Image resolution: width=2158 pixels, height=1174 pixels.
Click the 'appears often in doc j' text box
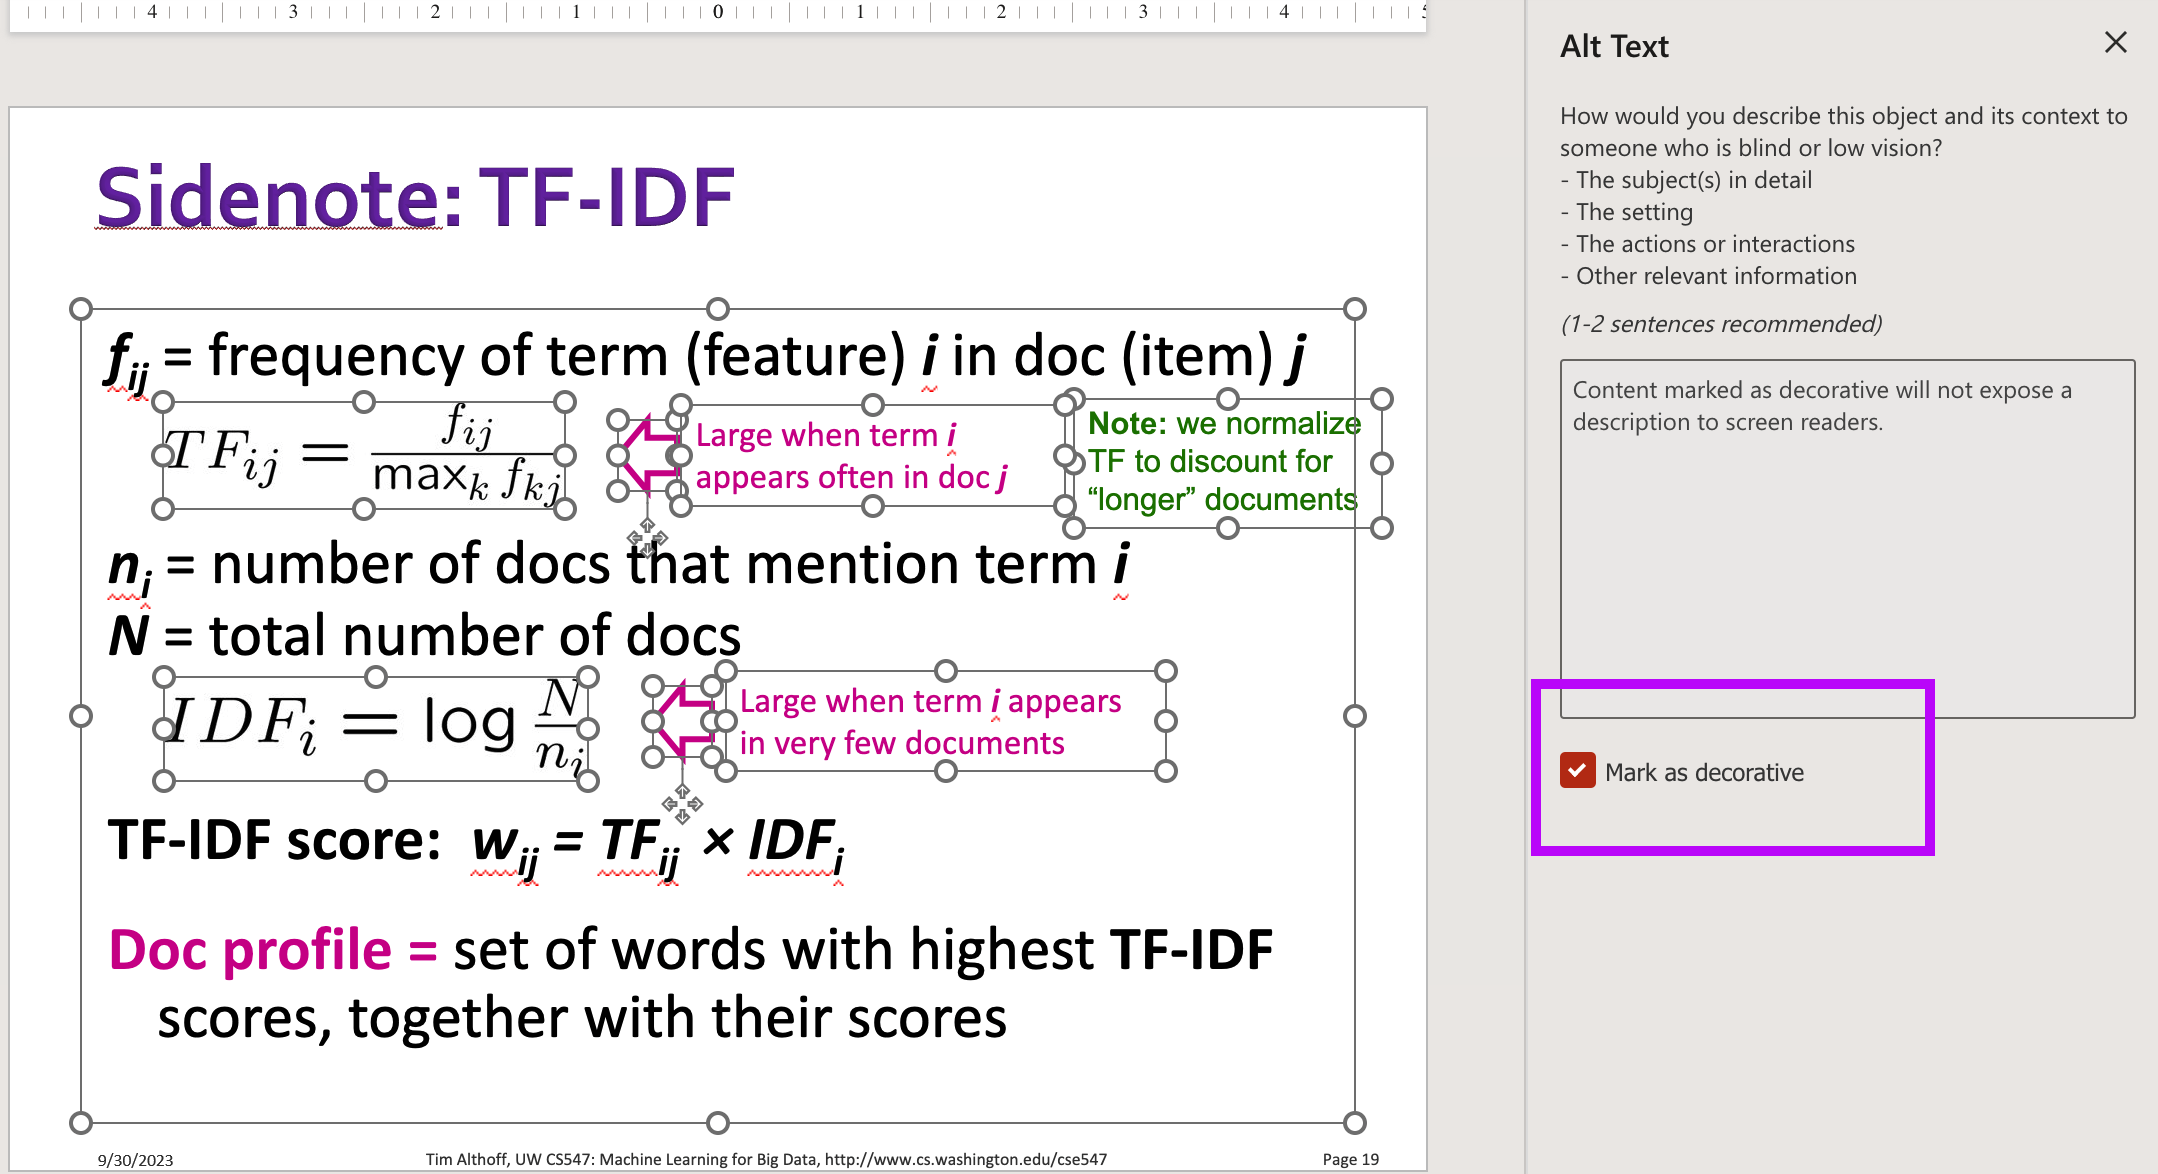click(x=872, y=456)
